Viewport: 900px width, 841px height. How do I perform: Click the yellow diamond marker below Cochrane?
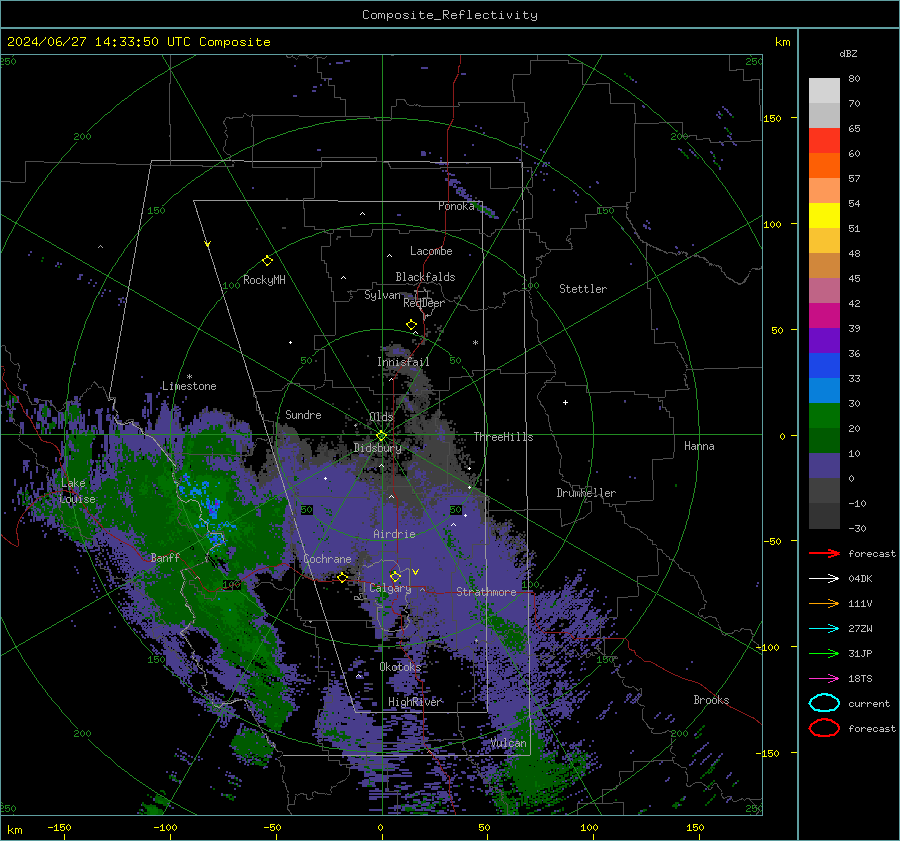pos(343,578)
